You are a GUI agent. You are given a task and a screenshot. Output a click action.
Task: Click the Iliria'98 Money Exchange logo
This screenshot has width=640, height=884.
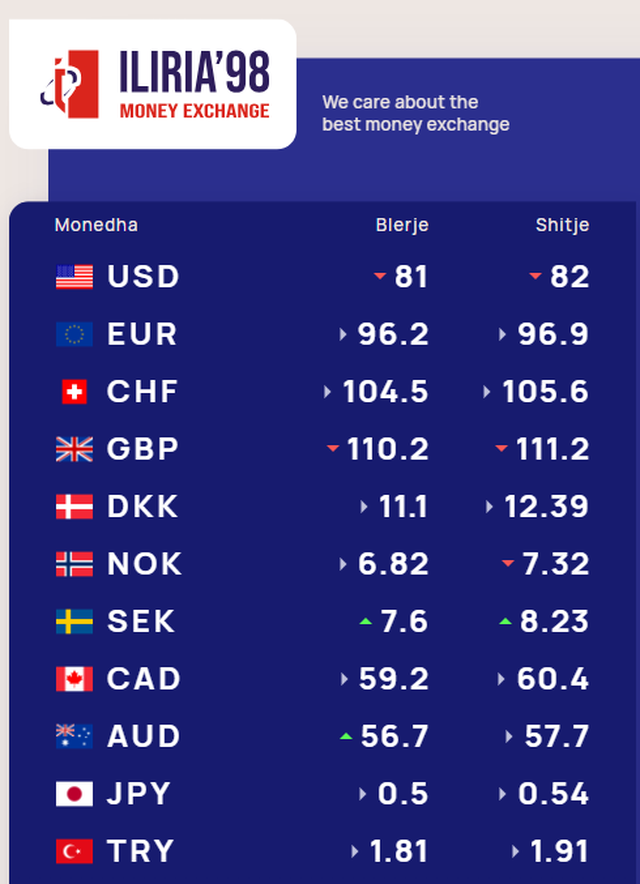pos(153,84)
